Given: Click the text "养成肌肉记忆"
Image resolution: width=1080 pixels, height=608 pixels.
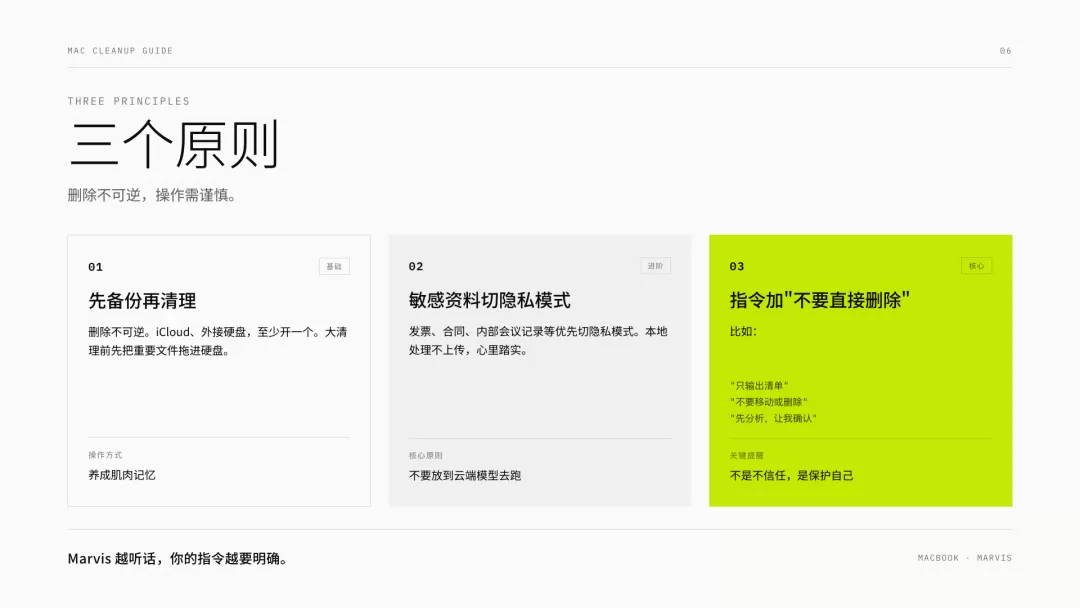Looking at the screenshot, I should tap(122, 475).
